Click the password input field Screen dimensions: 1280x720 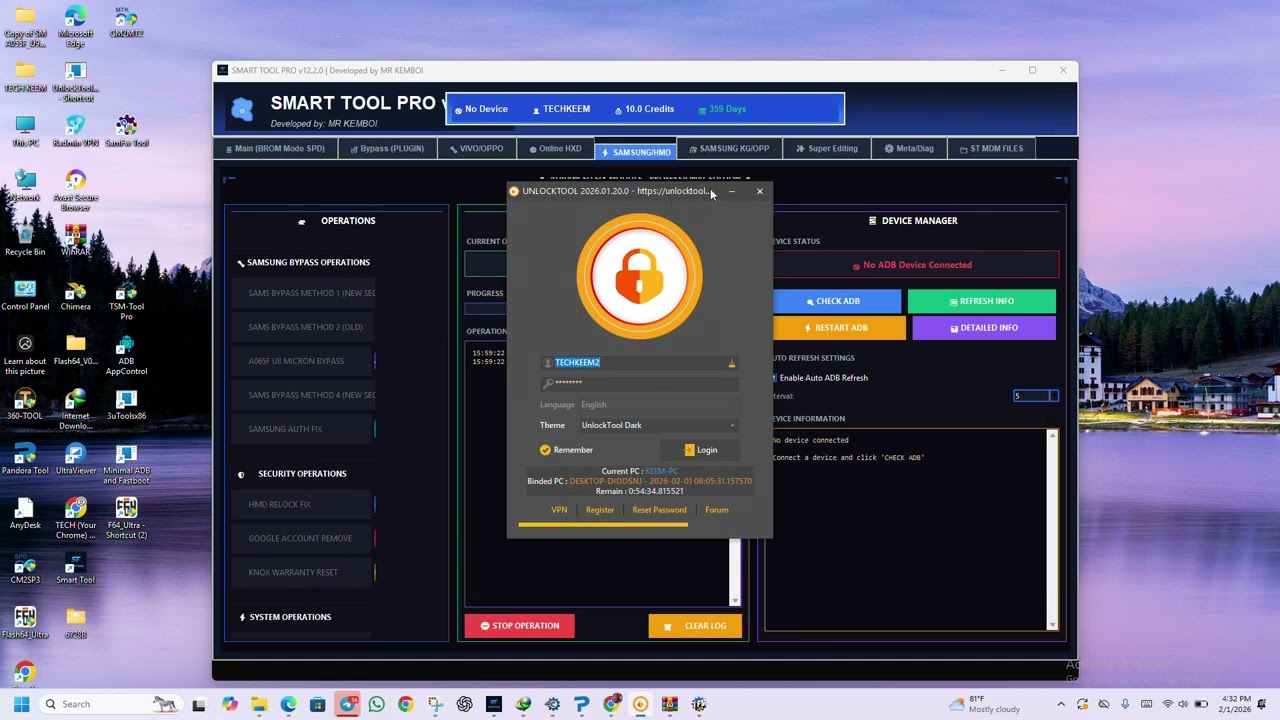point(640,383)
